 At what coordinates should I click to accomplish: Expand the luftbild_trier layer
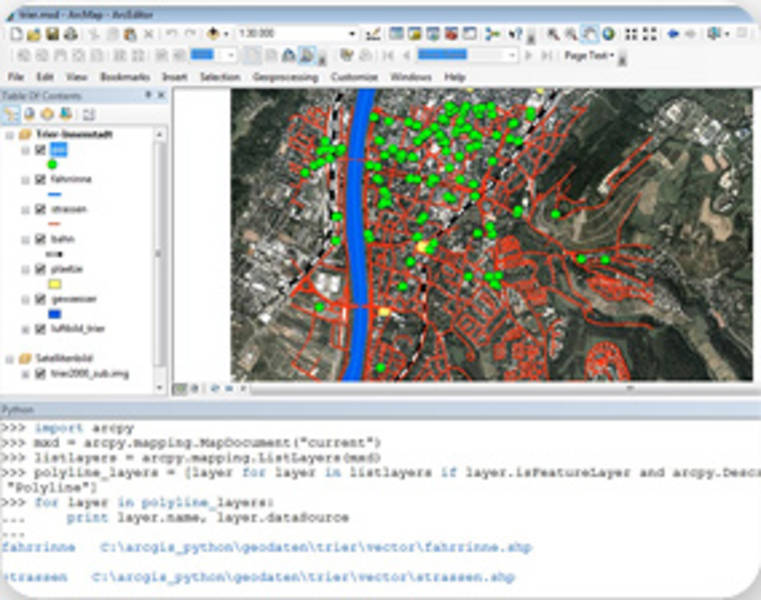[x=25, y=330]
